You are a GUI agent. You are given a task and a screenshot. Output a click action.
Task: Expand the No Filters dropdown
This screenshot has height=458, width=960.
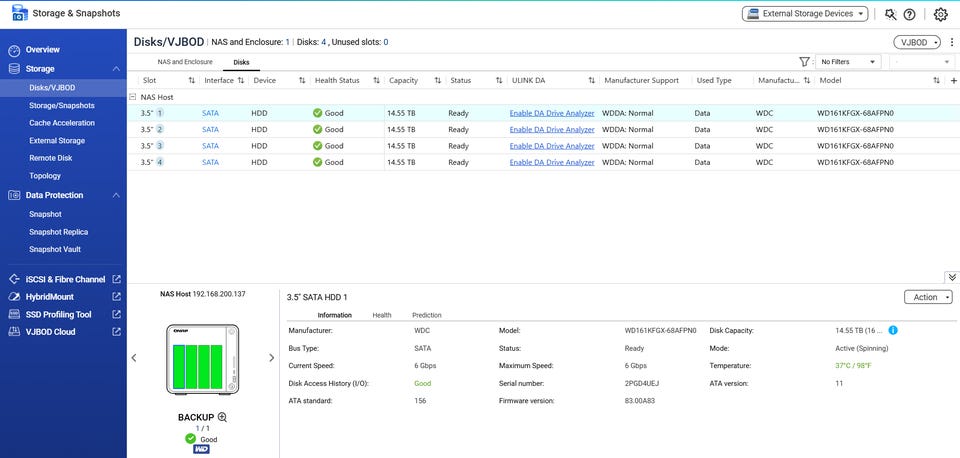point(848,62)
